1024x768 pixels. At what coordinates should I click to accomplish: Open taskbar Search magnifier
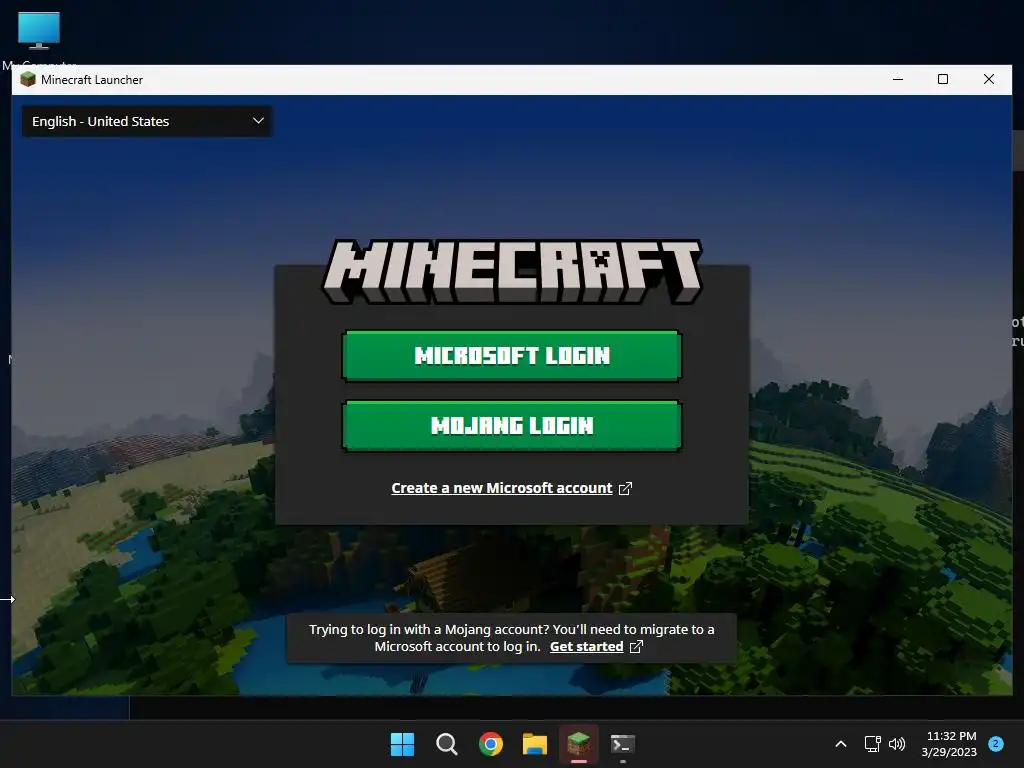point(447,744)
